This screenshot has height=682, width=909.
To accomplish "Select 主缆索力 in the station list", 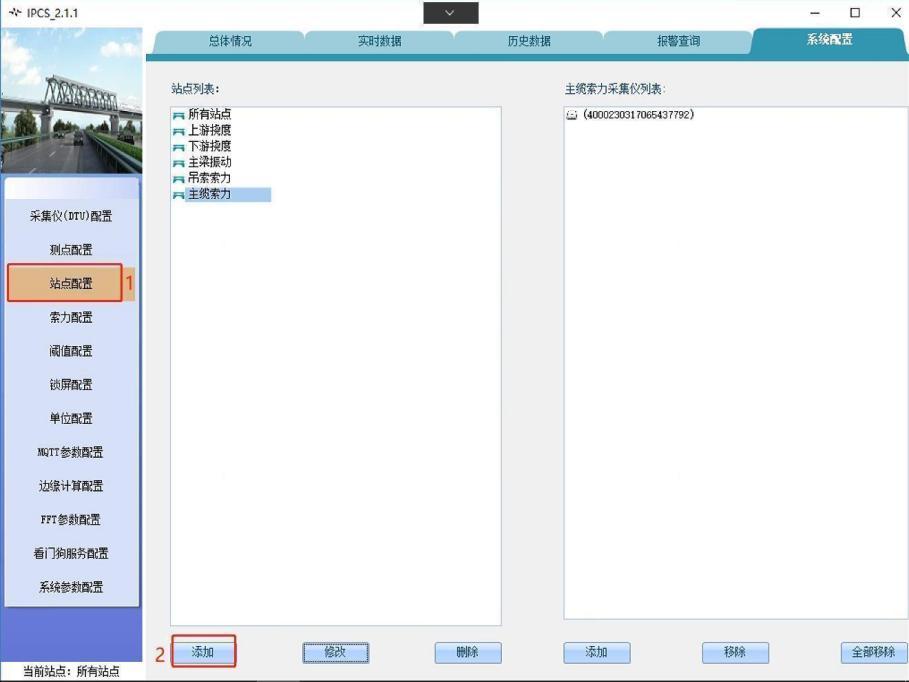I will (209, 194).
